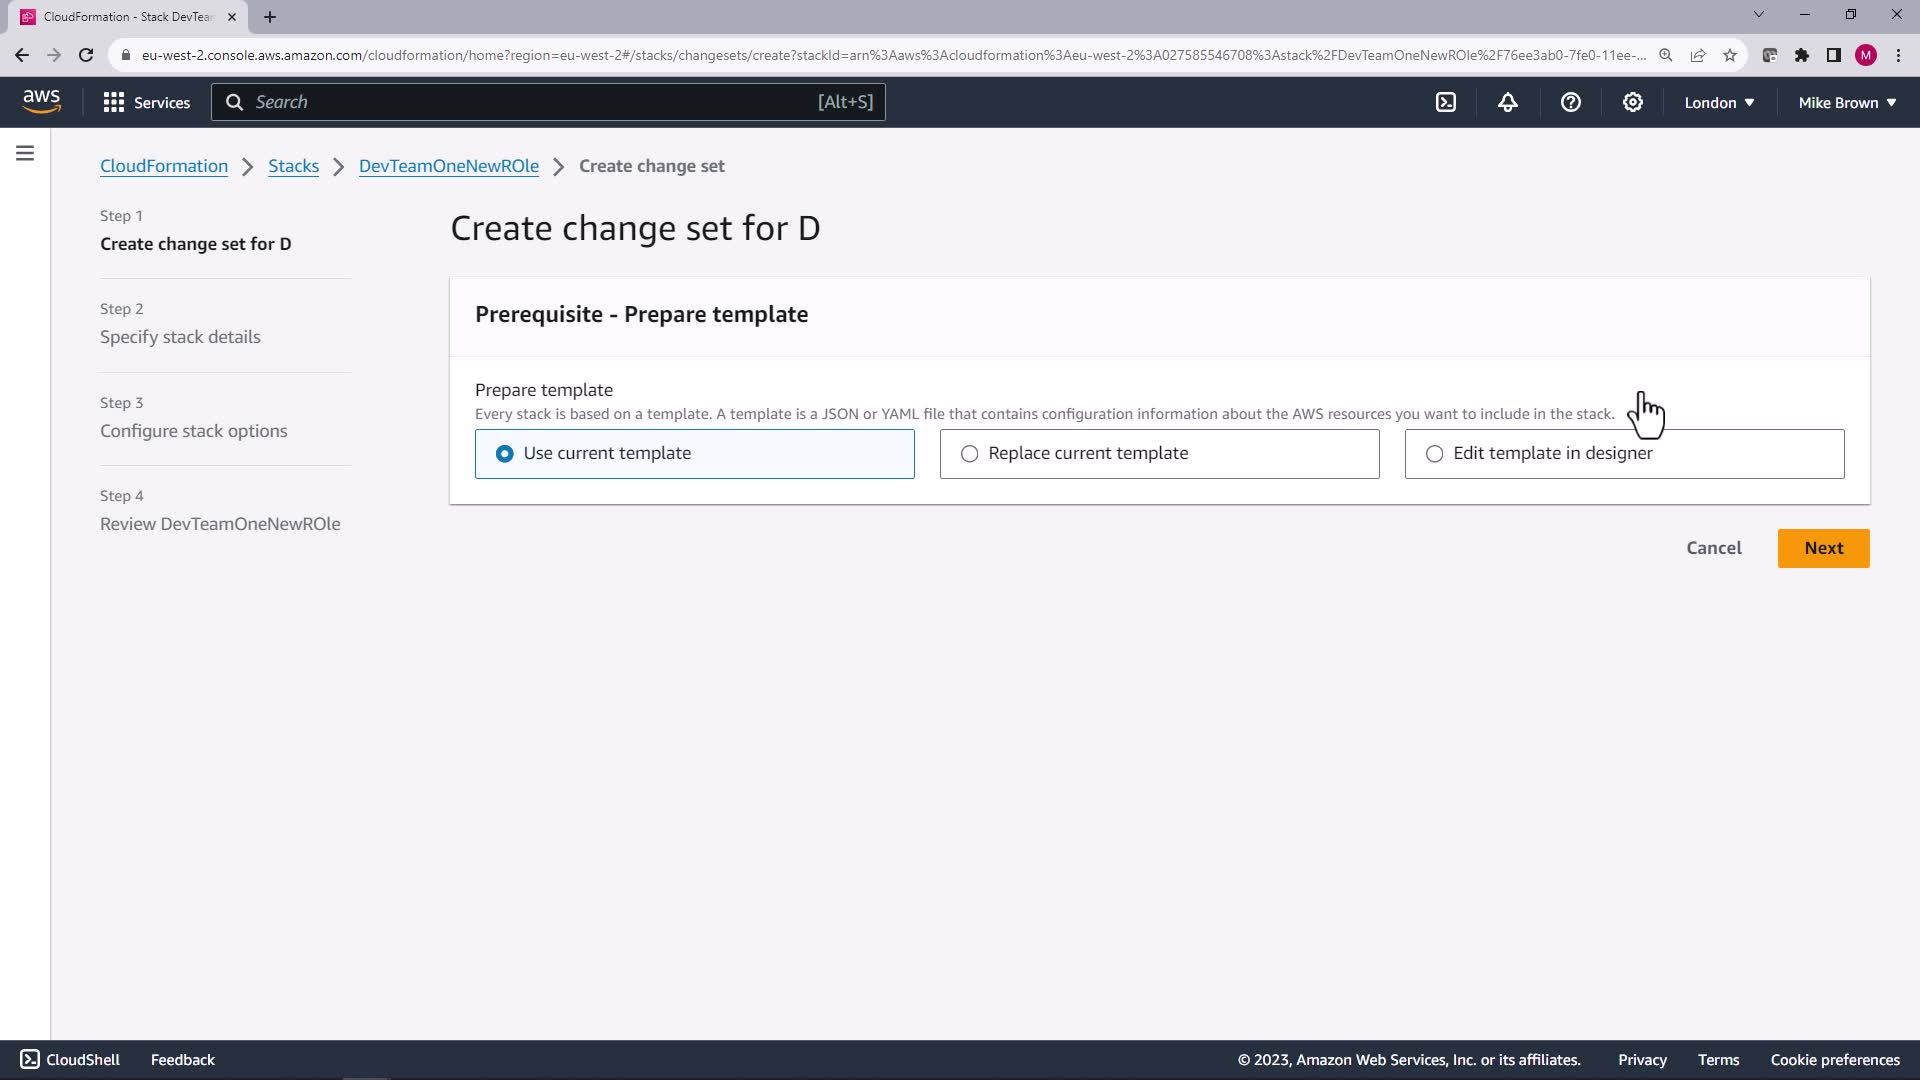Select Replace current template option

point(969,454)
